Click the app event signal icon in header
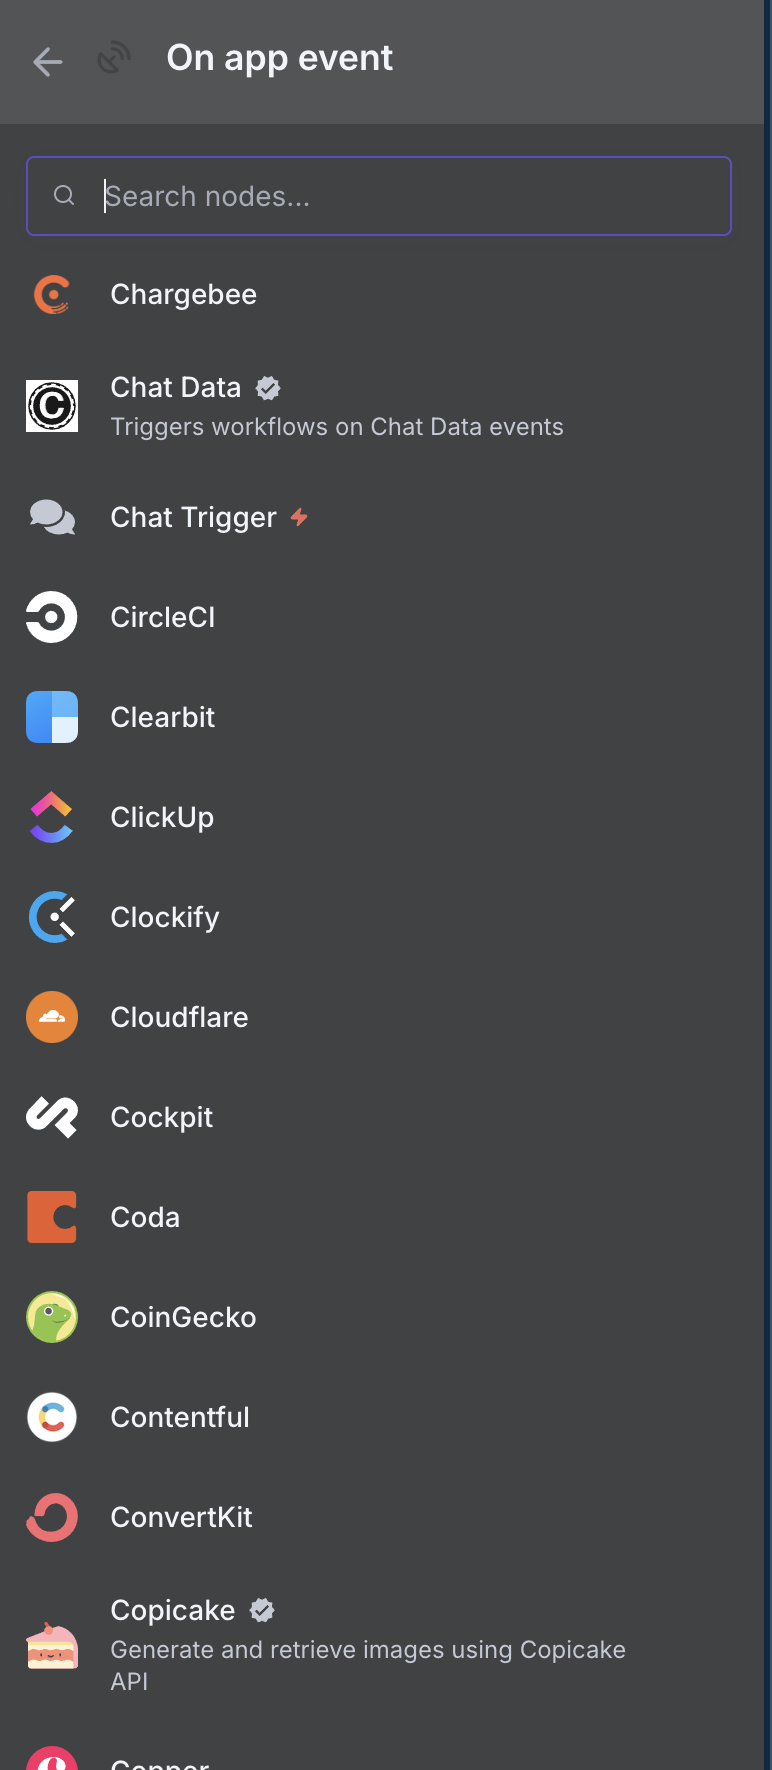 (x=114, y=59)
